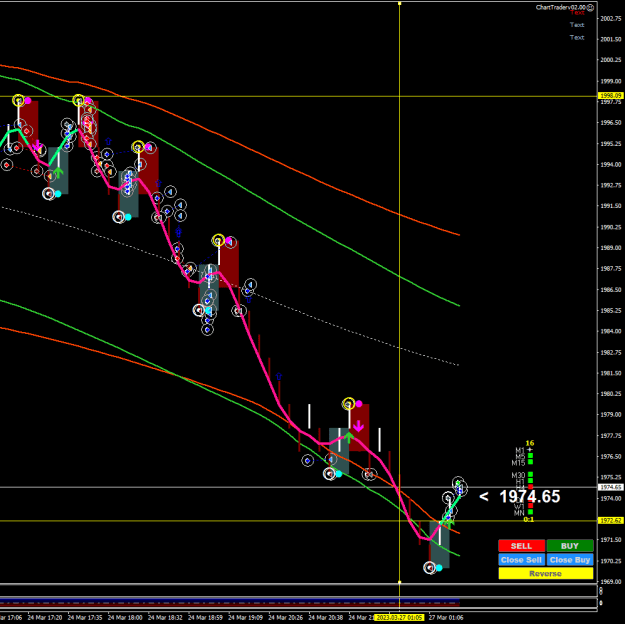
Task: Select the green H1 trend square
Action: 530,481
